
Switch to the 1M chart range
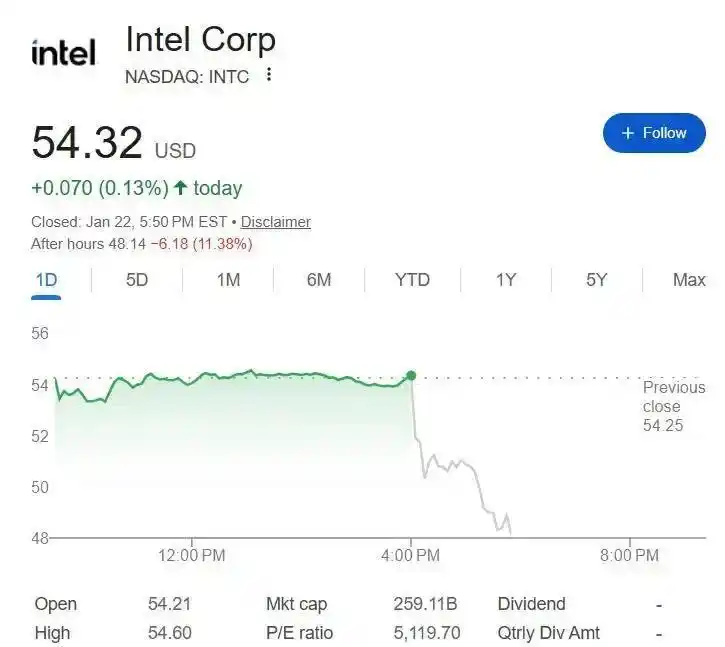pos(228,280)
